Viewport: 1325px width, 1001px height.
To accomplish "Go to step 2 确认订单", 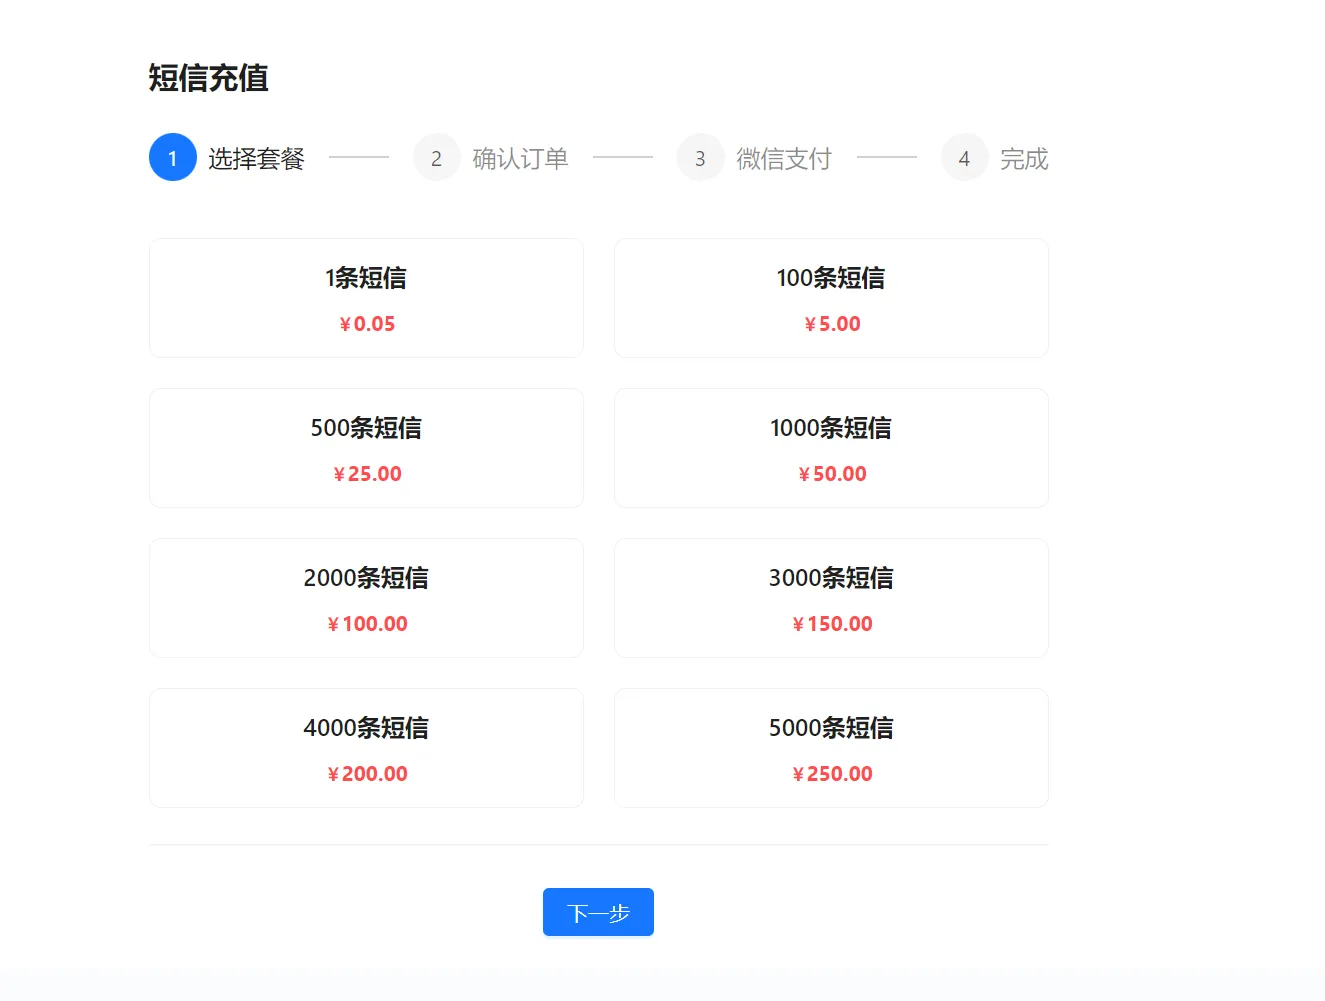I will pos(491,158).
